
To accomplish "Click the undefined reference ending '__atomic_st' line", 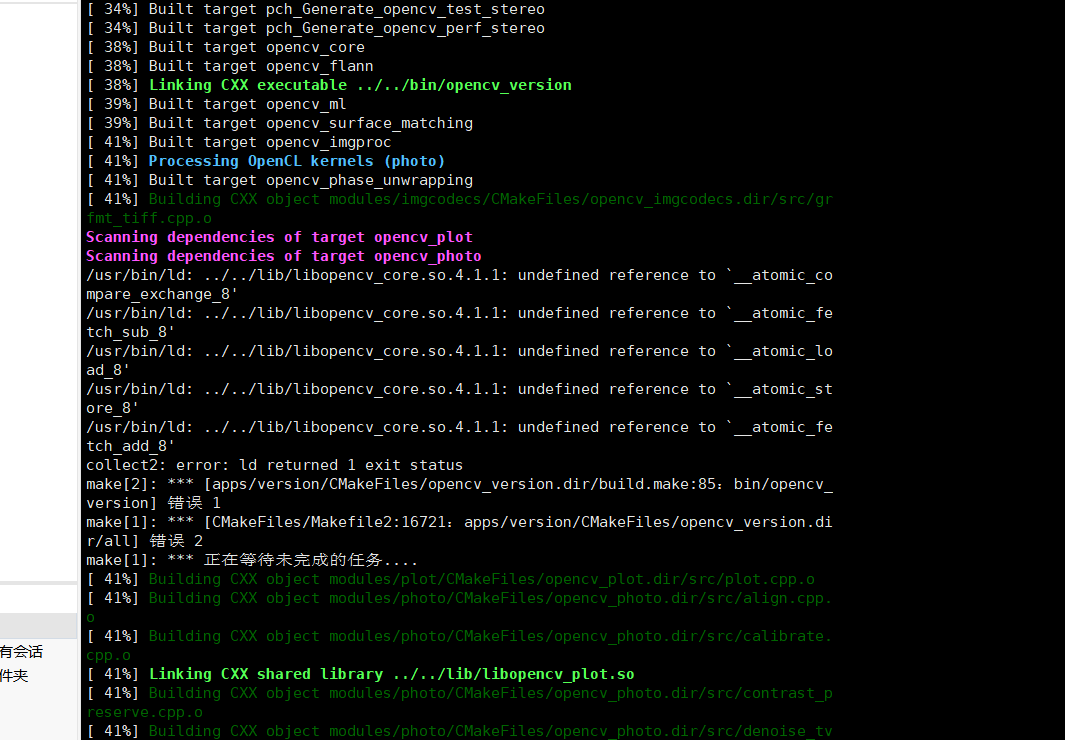I will 459,390.
